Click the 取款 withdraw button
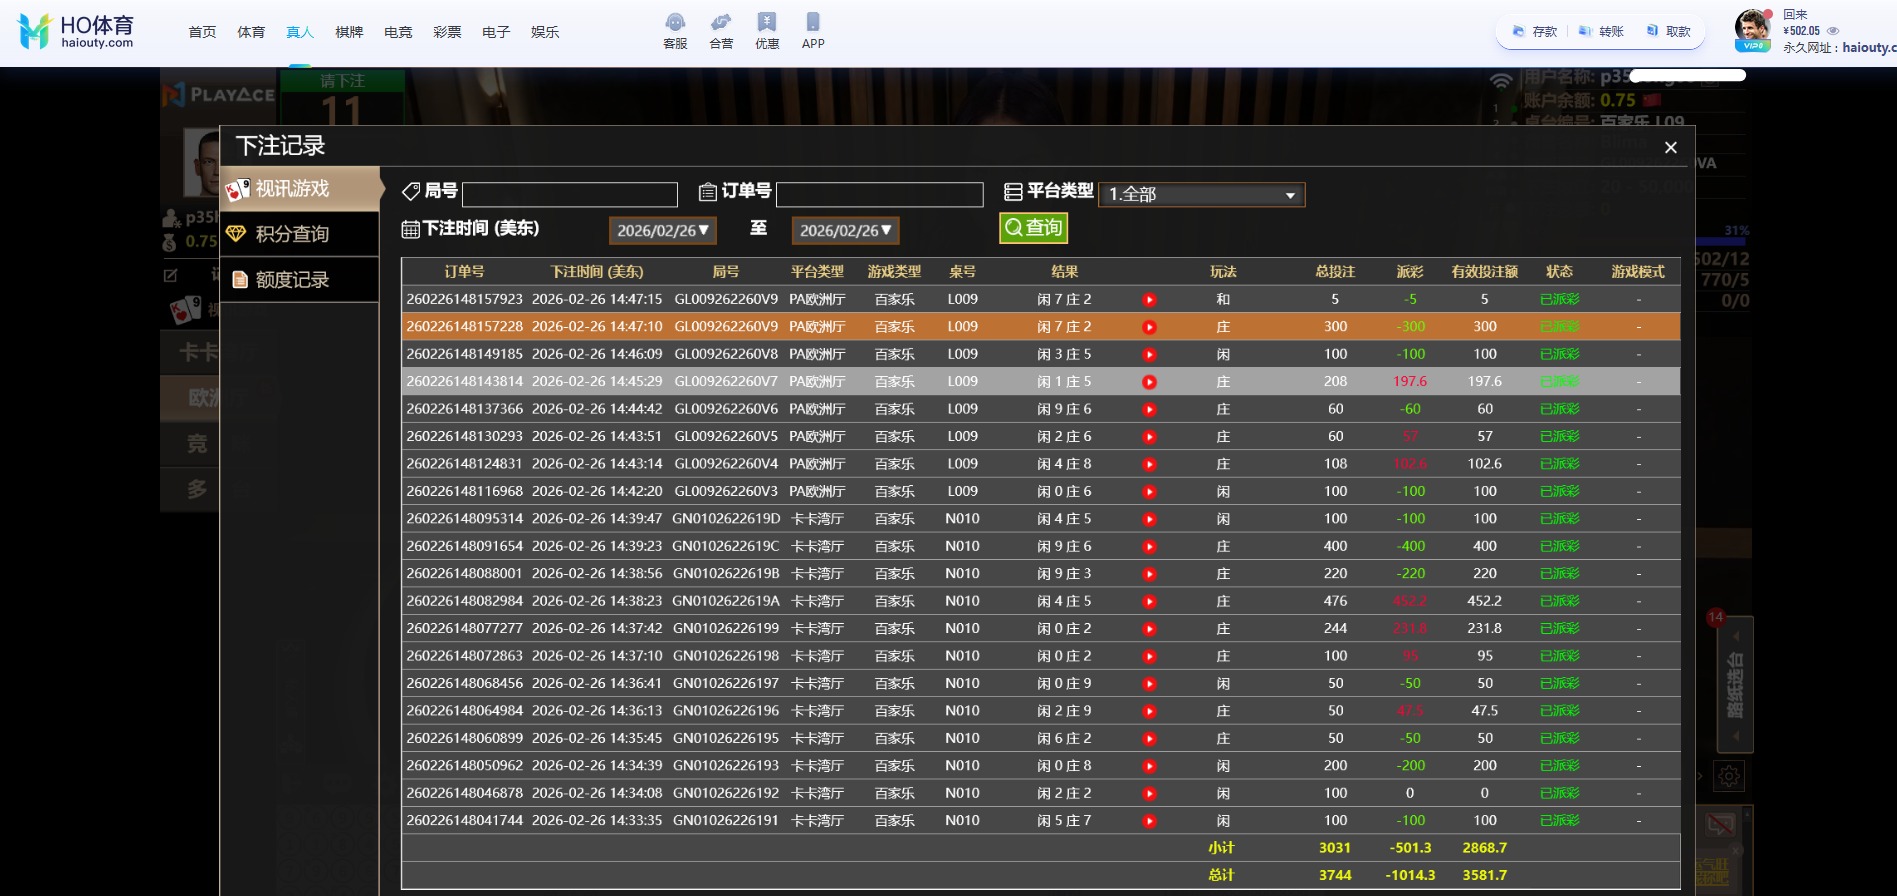Viewport: 1897px width, 896px height. [x=1669, y=32]
